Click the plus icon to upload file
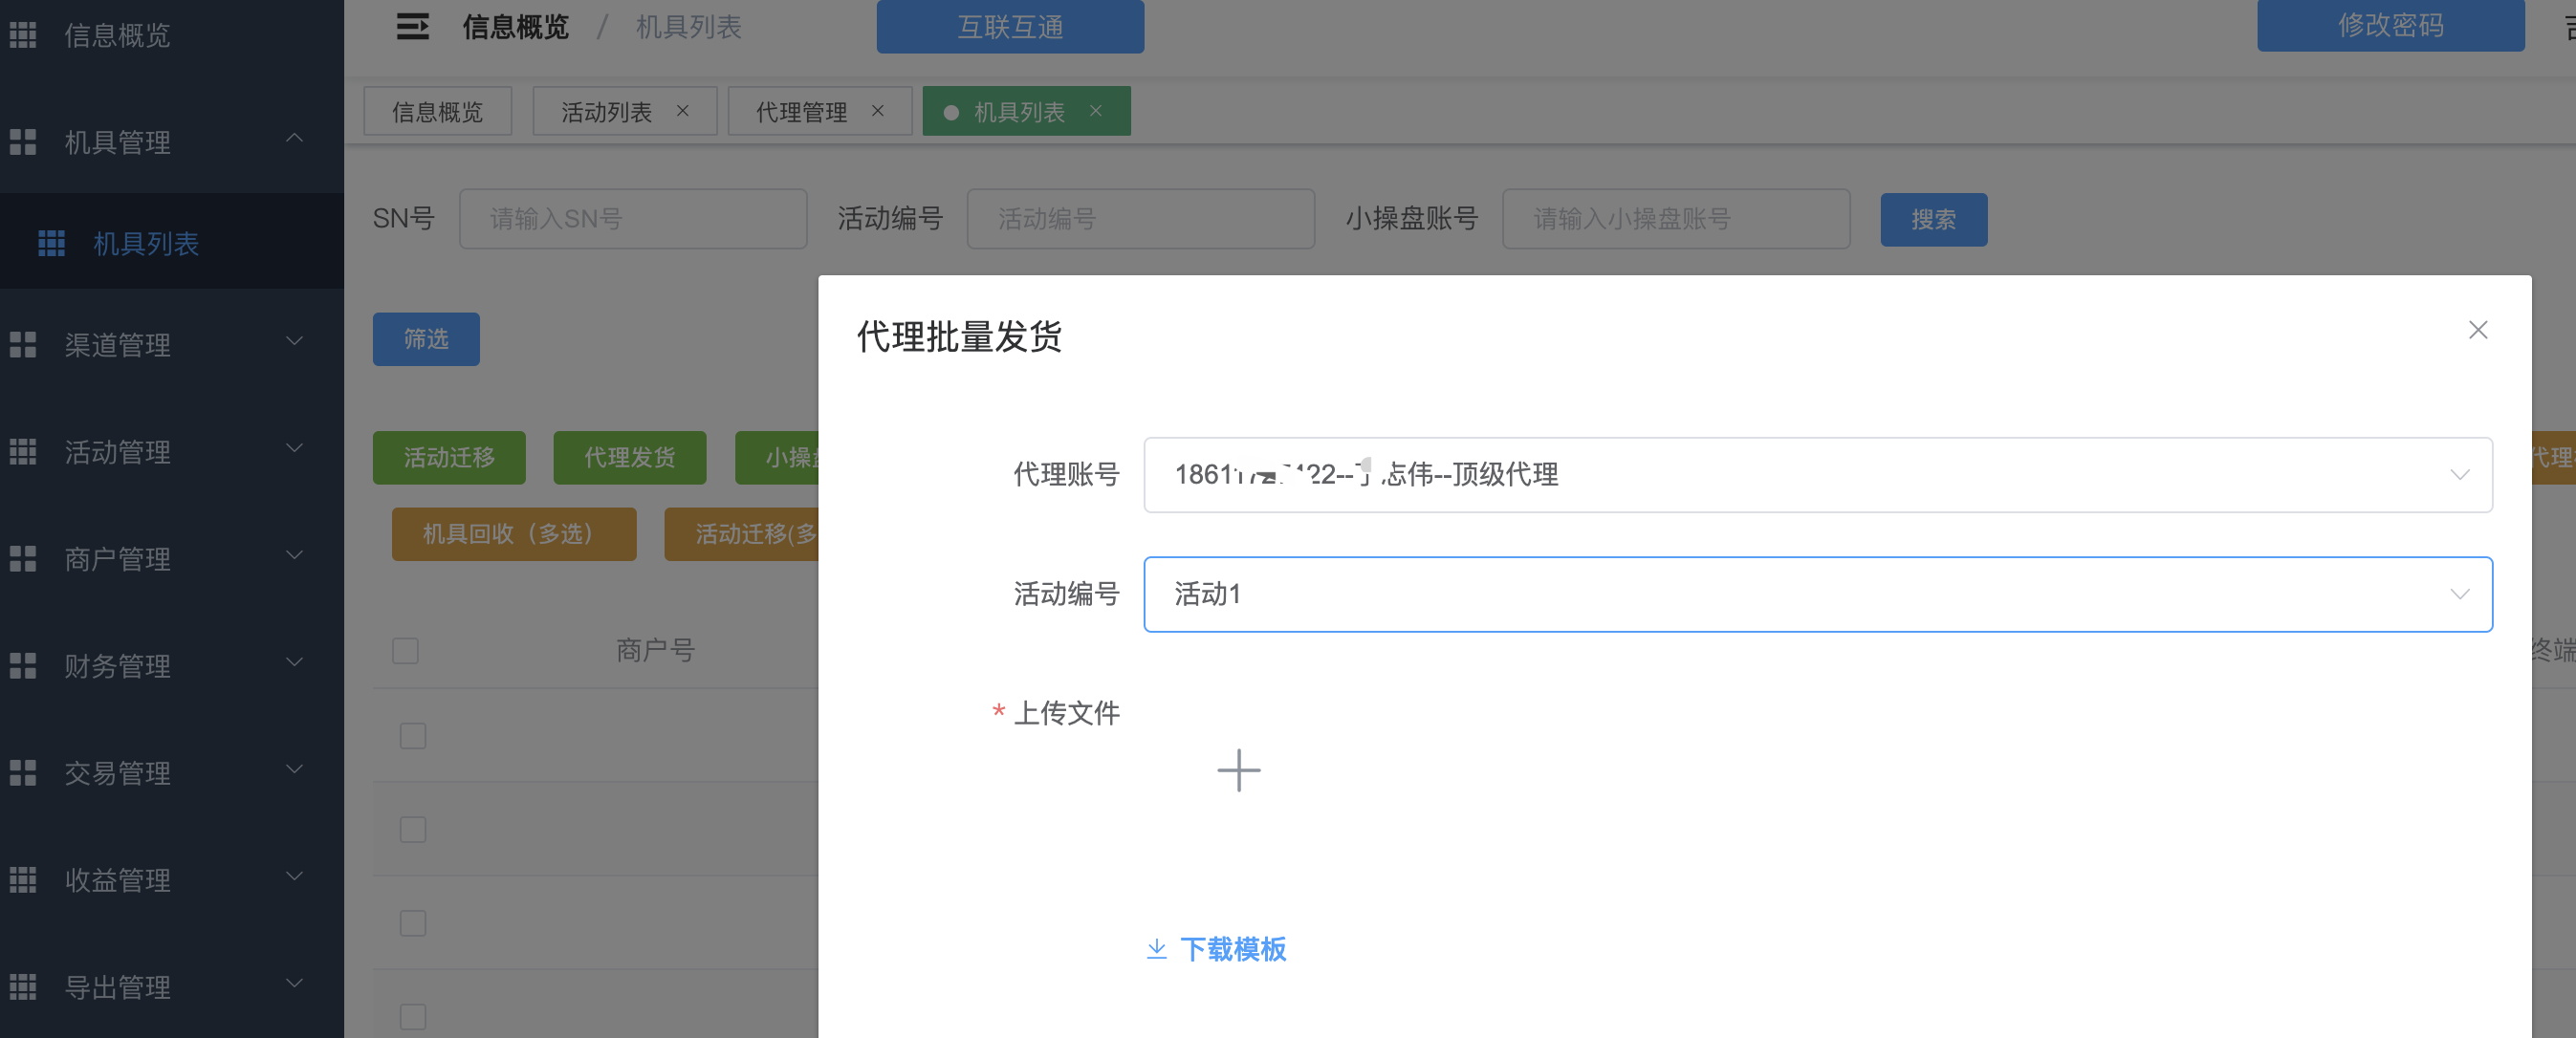Screen dimensions: 2576x1038 1238,770
